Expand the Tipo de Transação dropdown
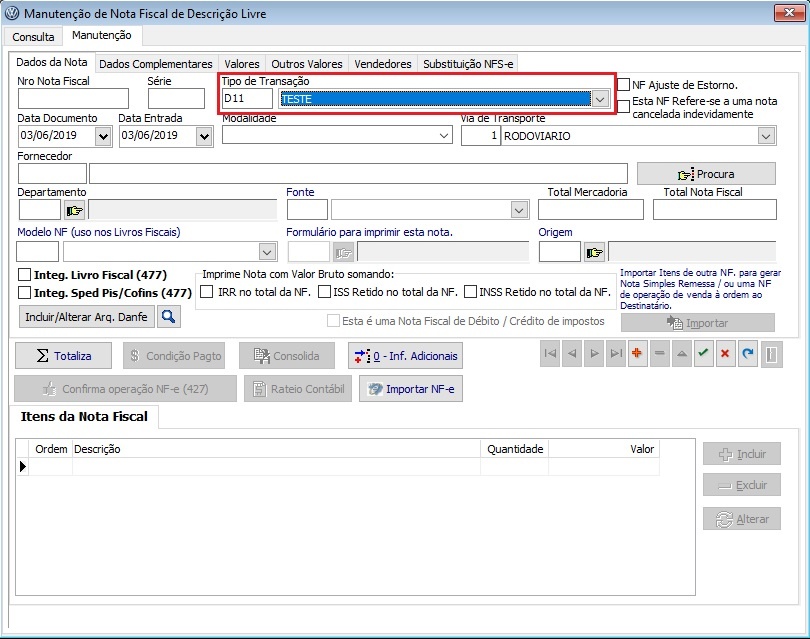Screen dimensions: 810x639 [x=600, y=99]
